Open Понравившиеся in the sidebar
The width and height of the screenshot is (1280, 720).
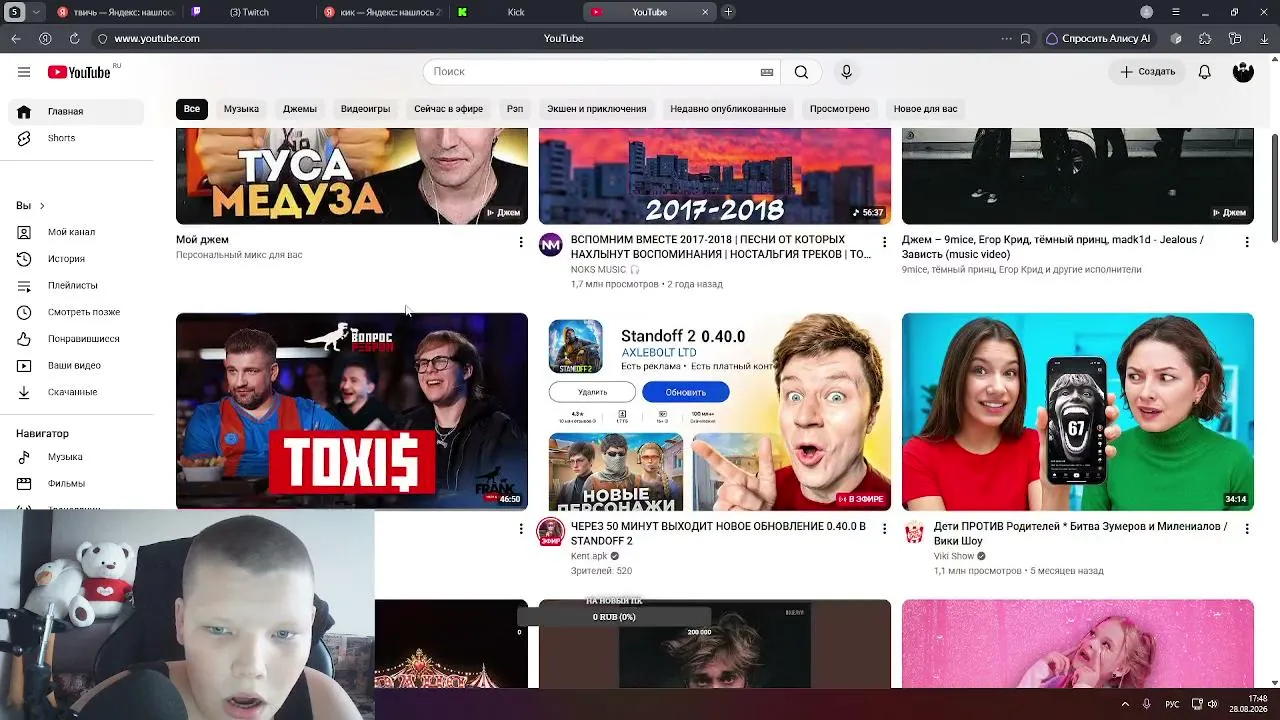(83, 339)
